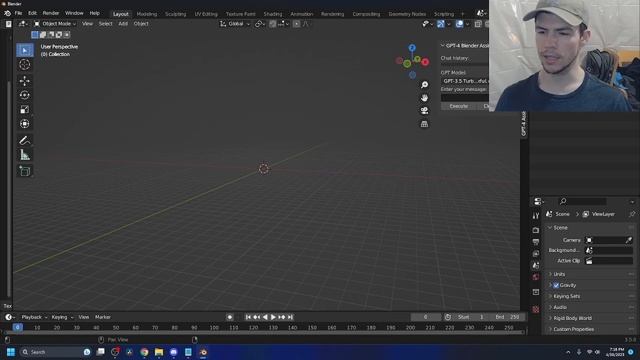The height and width of the screenshot is (360, 640).
Task: Select the Measure tool
Action: click(x=24, y=155)
